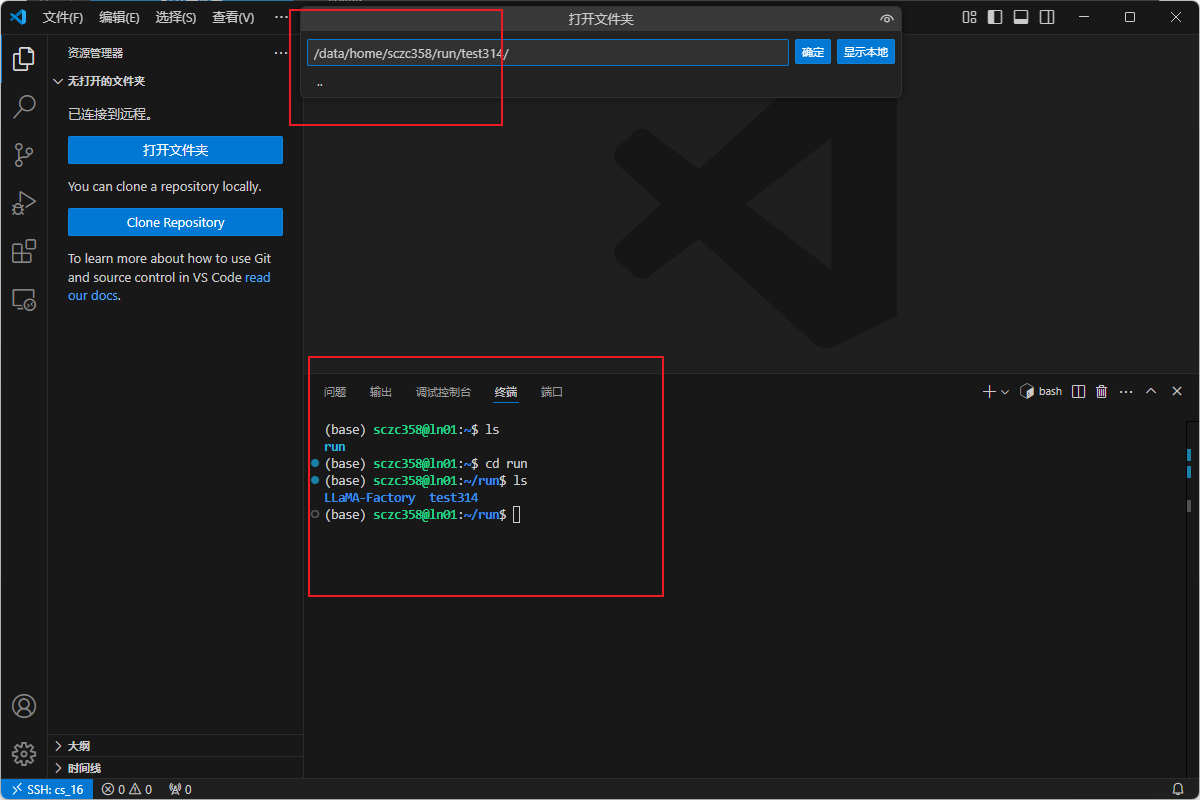1200x800 pixels.
Task: Open the 文件(F) menu
Action: pyautogui.click(x=63, y=17)
